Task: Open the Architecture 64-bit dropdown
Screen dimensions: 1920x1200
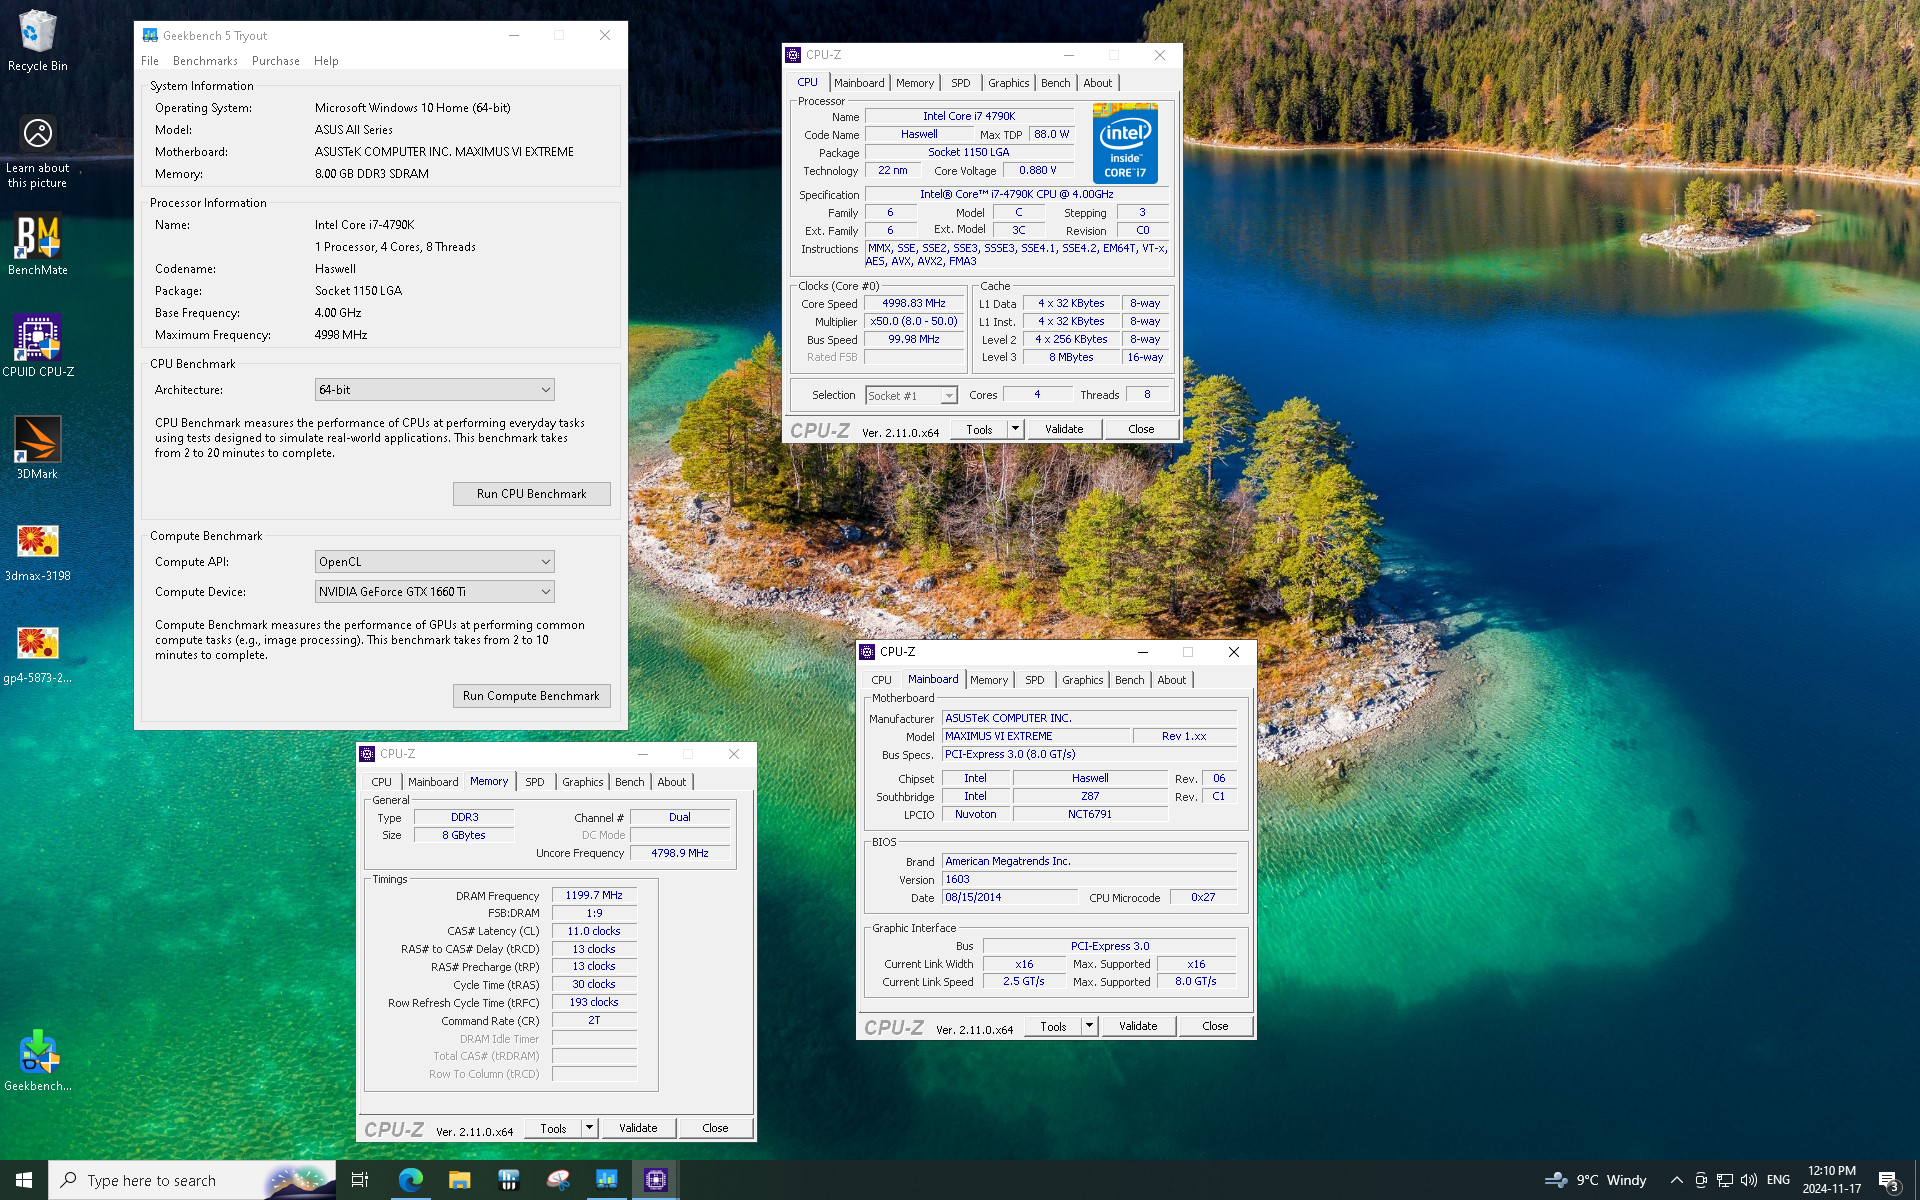Action: coord(434,390)
